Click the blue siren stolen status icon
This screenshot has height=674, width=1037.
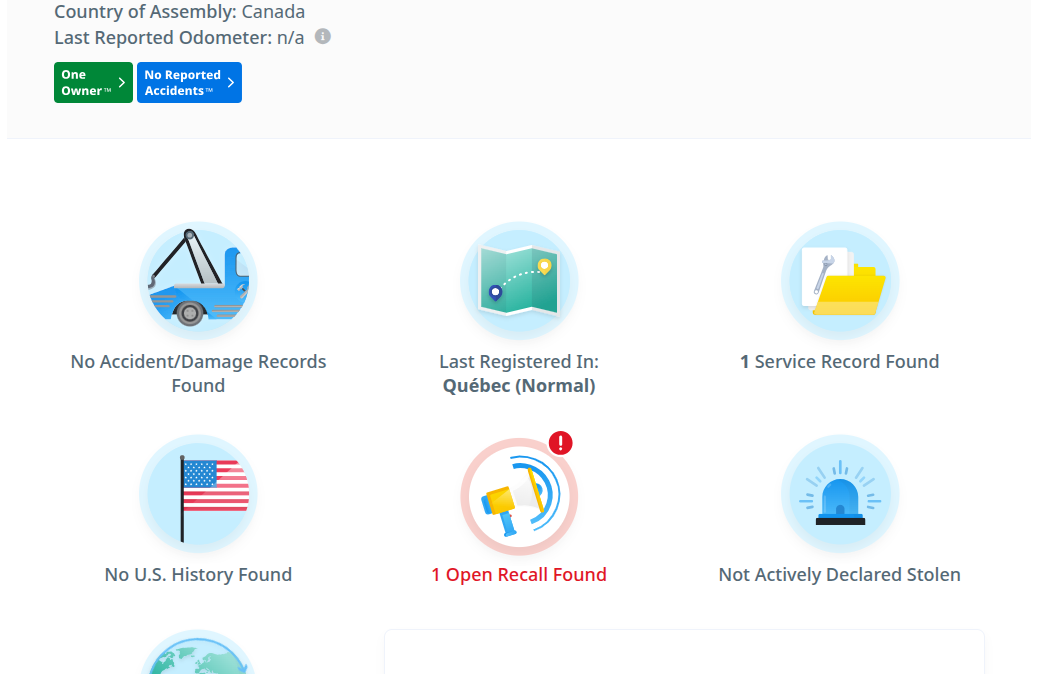tap(840, 494)
